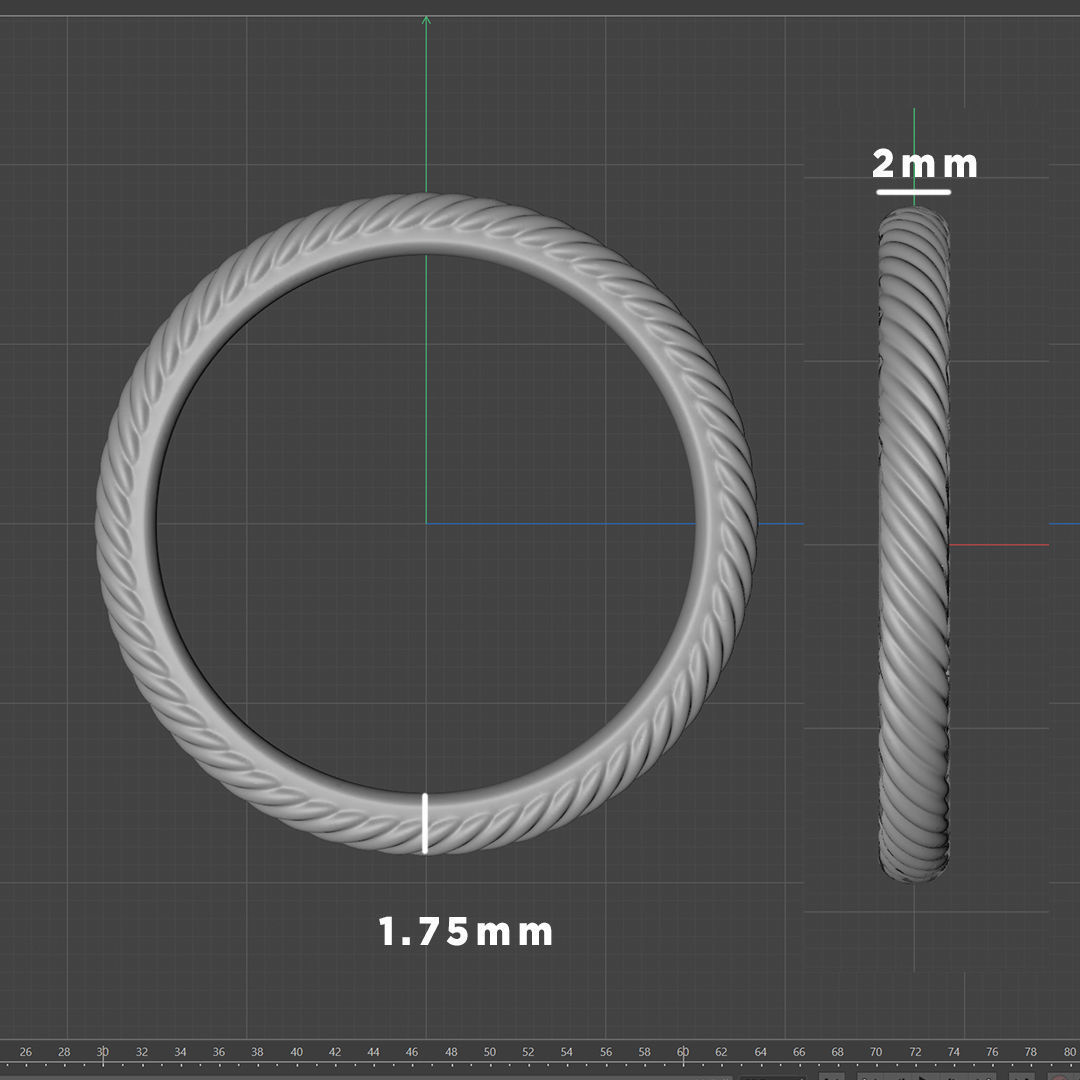1080x1080 pixels.
Task: Click frame 74 on the timeline ruler
Action: (x=954, y=1052)
